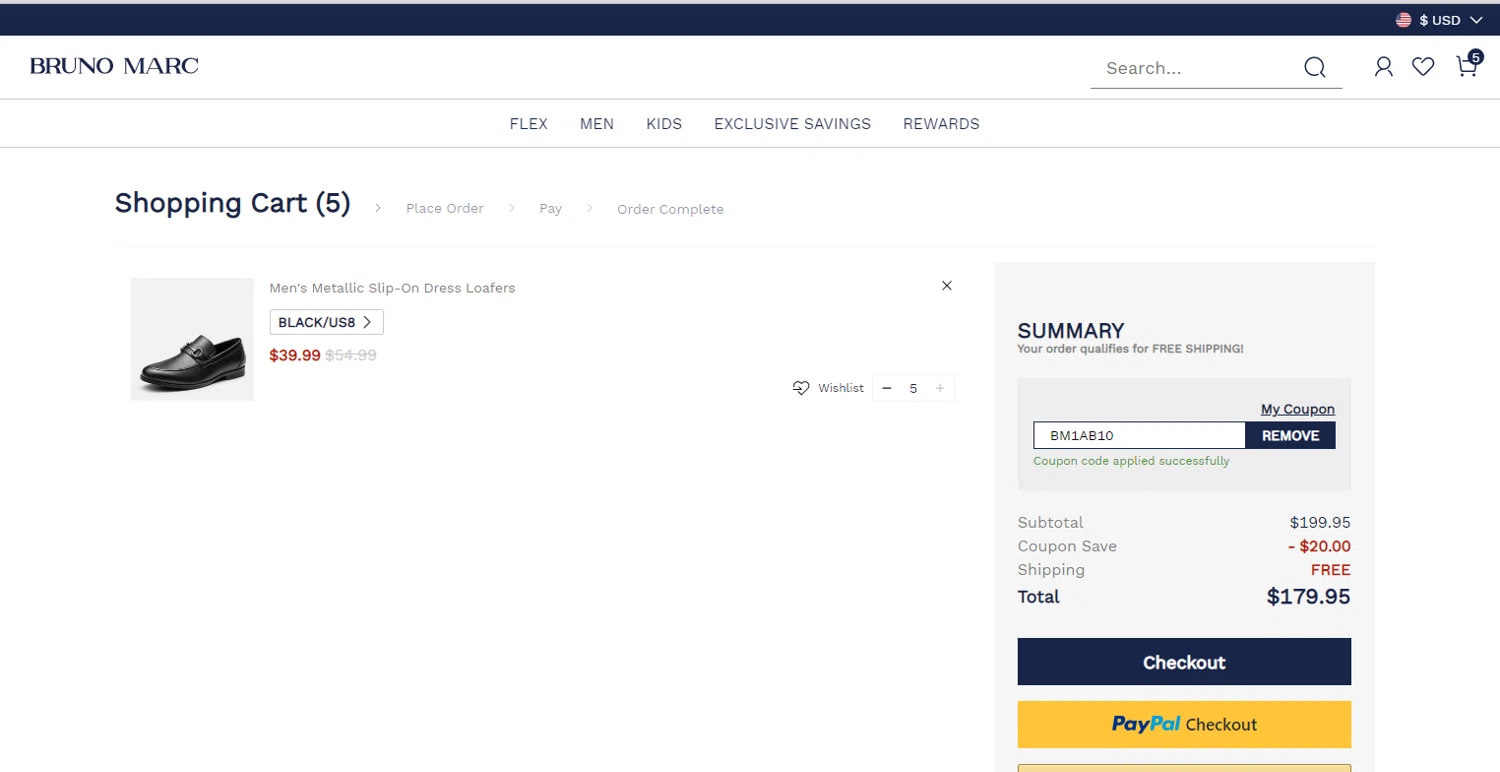The width and height of the screenshot is (1500, 772).
Task: Click the US flag currency icon
Action: coord(1404,20)
